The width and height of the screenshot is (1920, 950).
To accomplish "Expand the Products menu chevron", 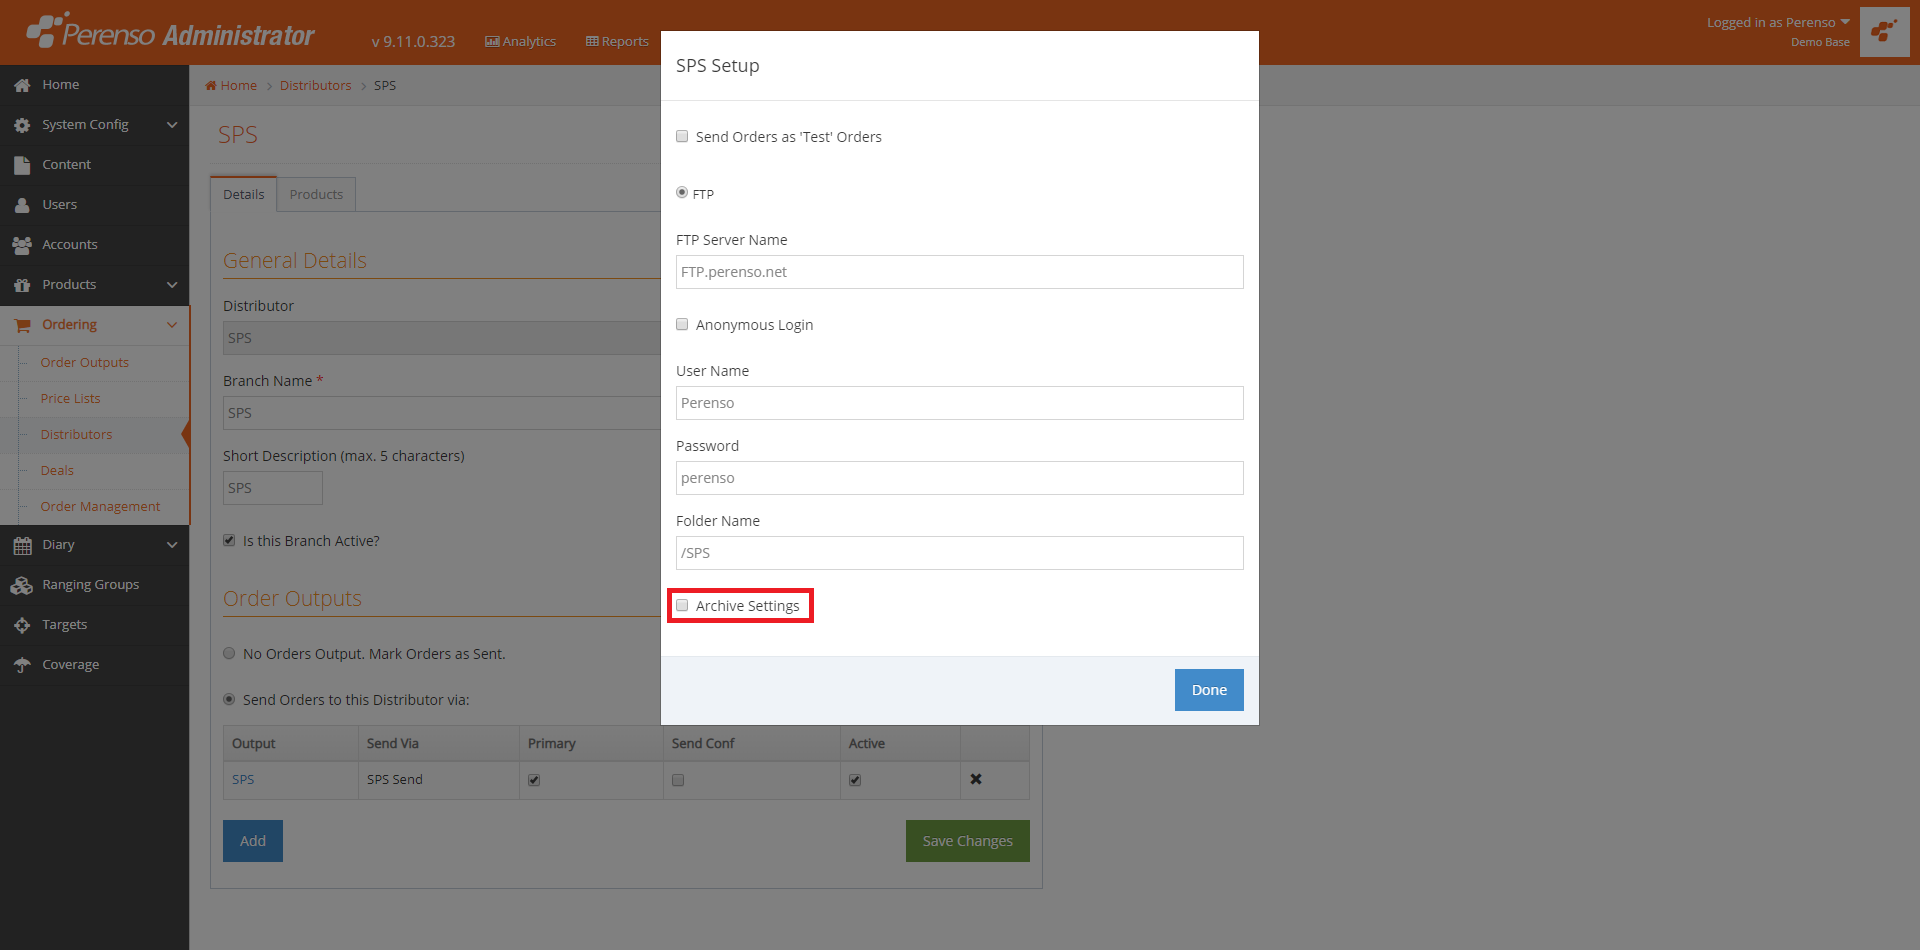I will (172, 285).
